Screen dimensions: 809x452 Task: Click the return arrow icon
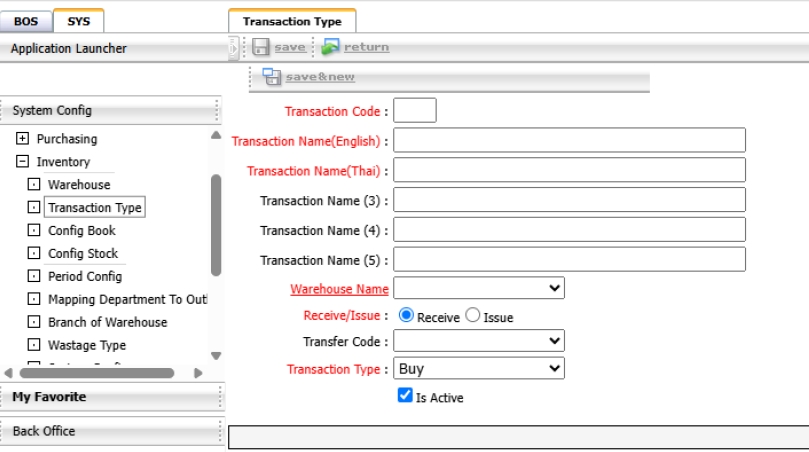(x=330, y=47)
